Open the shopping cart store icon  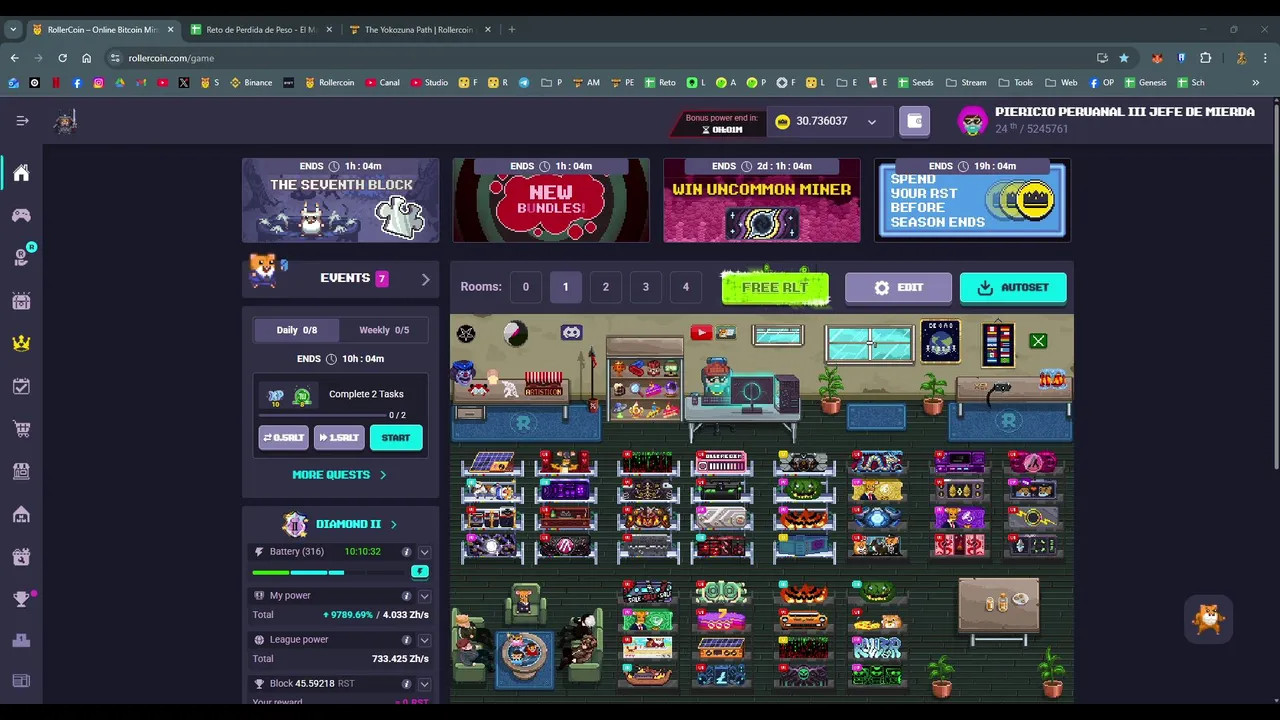[x=21, y=429]
